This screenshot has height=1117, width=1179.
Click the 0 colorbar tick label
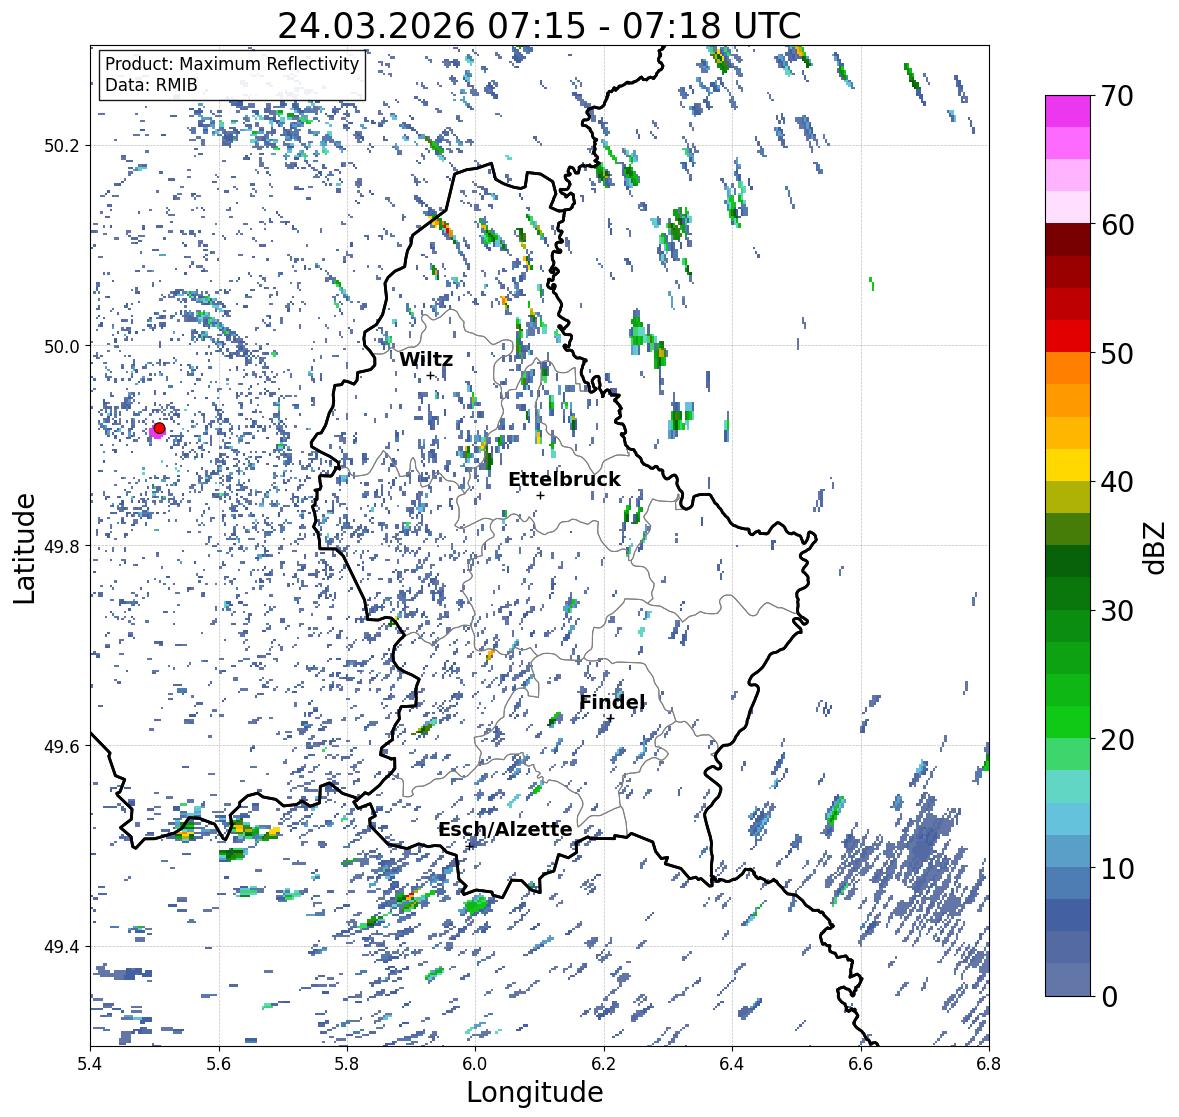point(1109,996)
